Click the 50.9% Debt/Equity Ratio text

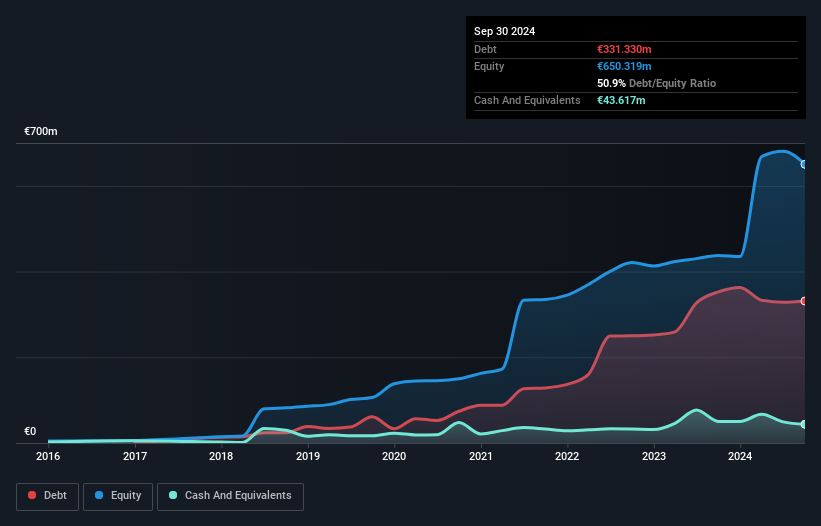tap(657, 83)
